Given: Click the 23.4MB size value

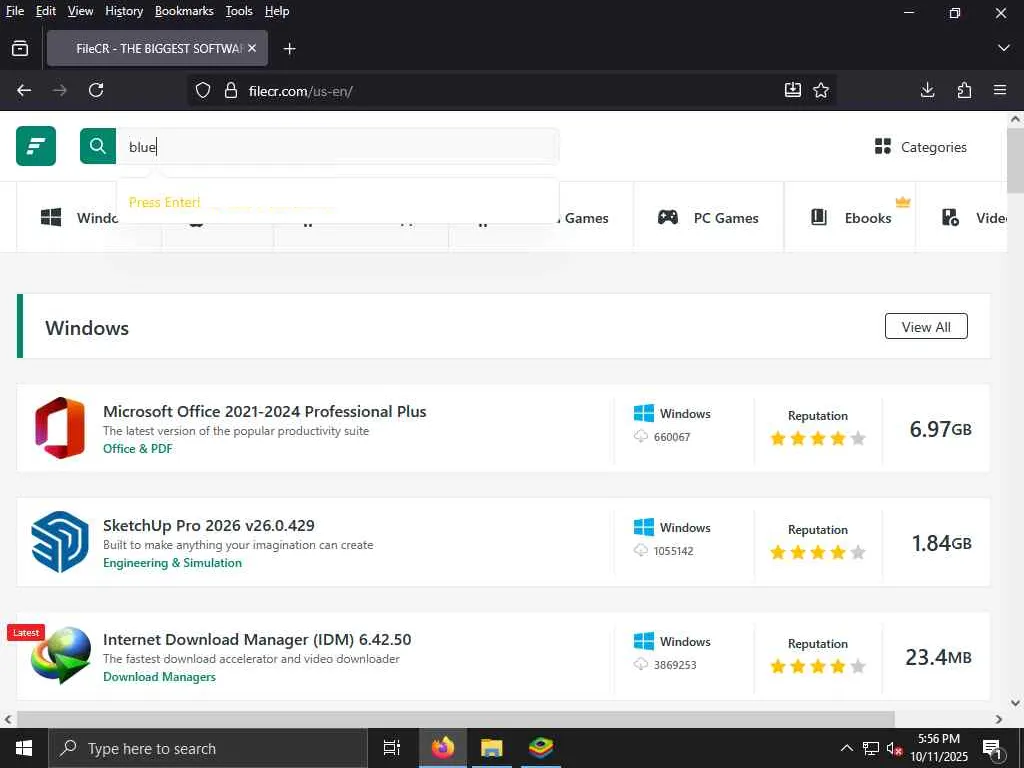Looking at the screenshot, I should tap(938, 656).
